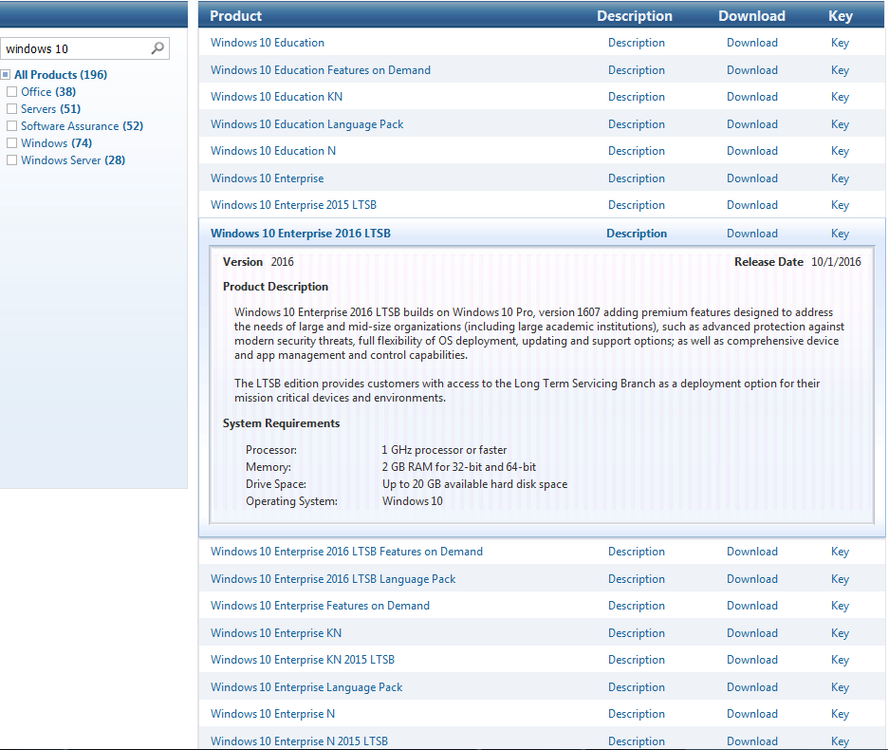Screen dimensions: 888x750
Task: Click the search magnifier icon
Action: click(158, 48)
